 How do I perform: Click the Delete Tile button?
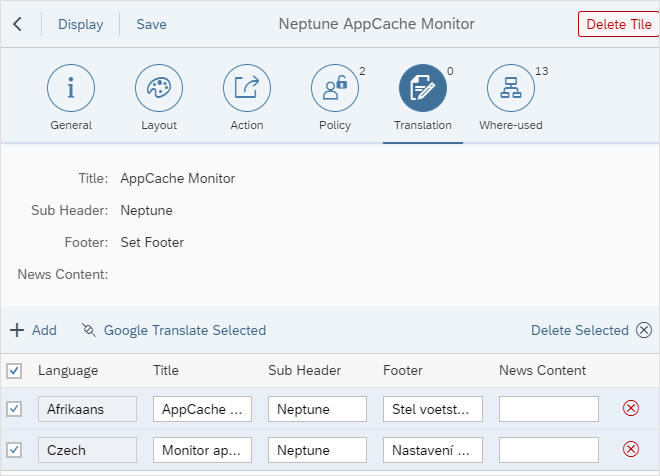tap(619, 24)
